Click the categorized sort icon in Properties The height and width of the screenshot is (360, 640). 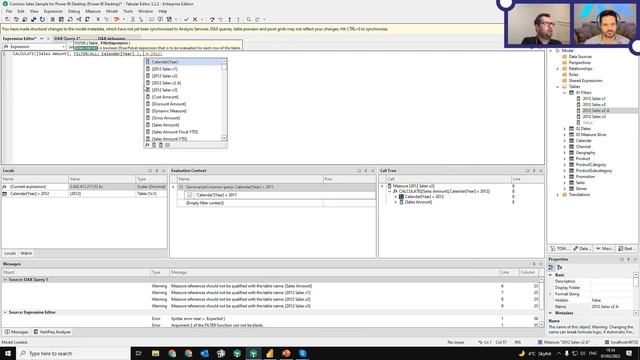click(x=551, y=267)
